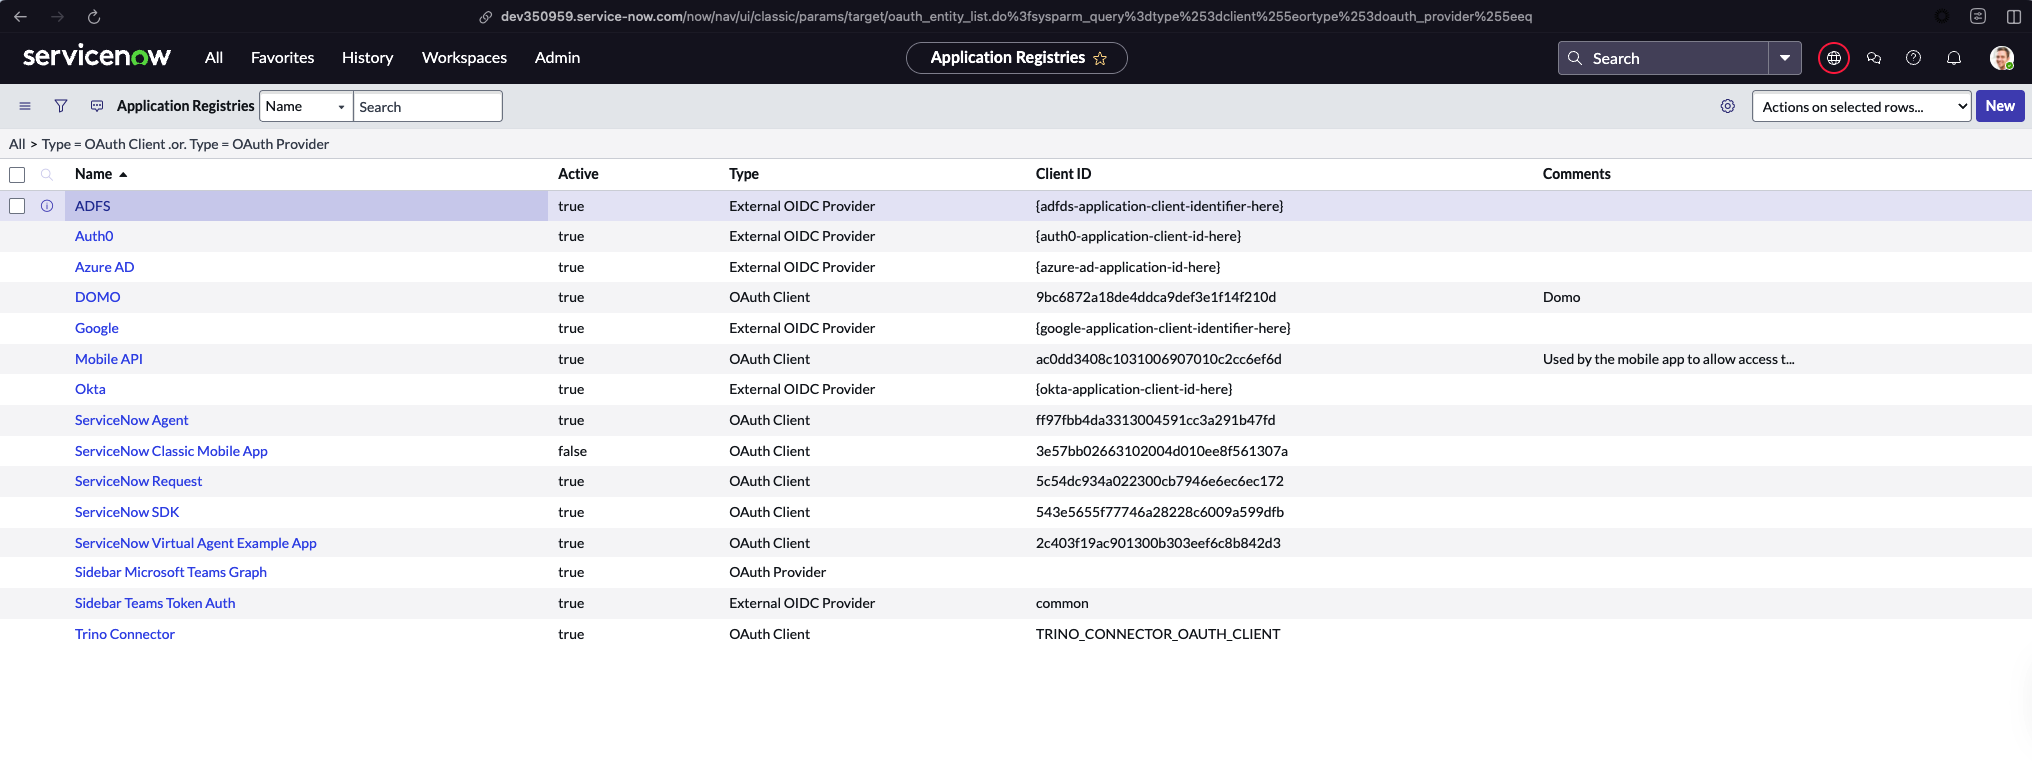Open the ServiceNow SDK record
2032x779 pixels.
tap(127, 512)
